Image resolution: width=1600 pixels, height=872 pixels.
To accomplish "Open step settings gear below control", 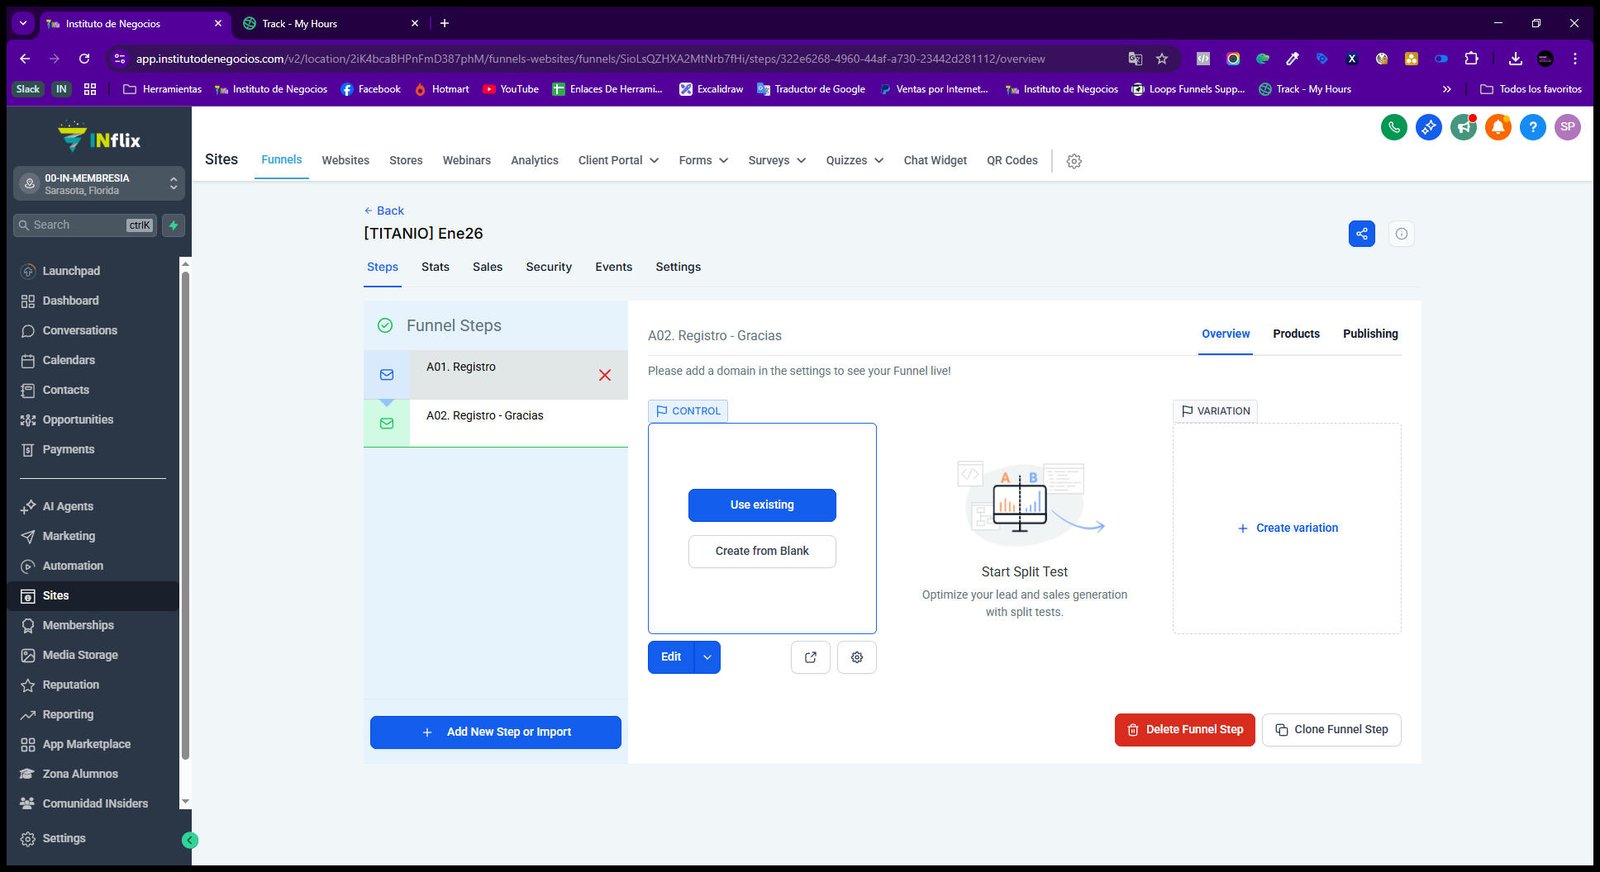I will [x=857, y=657].
